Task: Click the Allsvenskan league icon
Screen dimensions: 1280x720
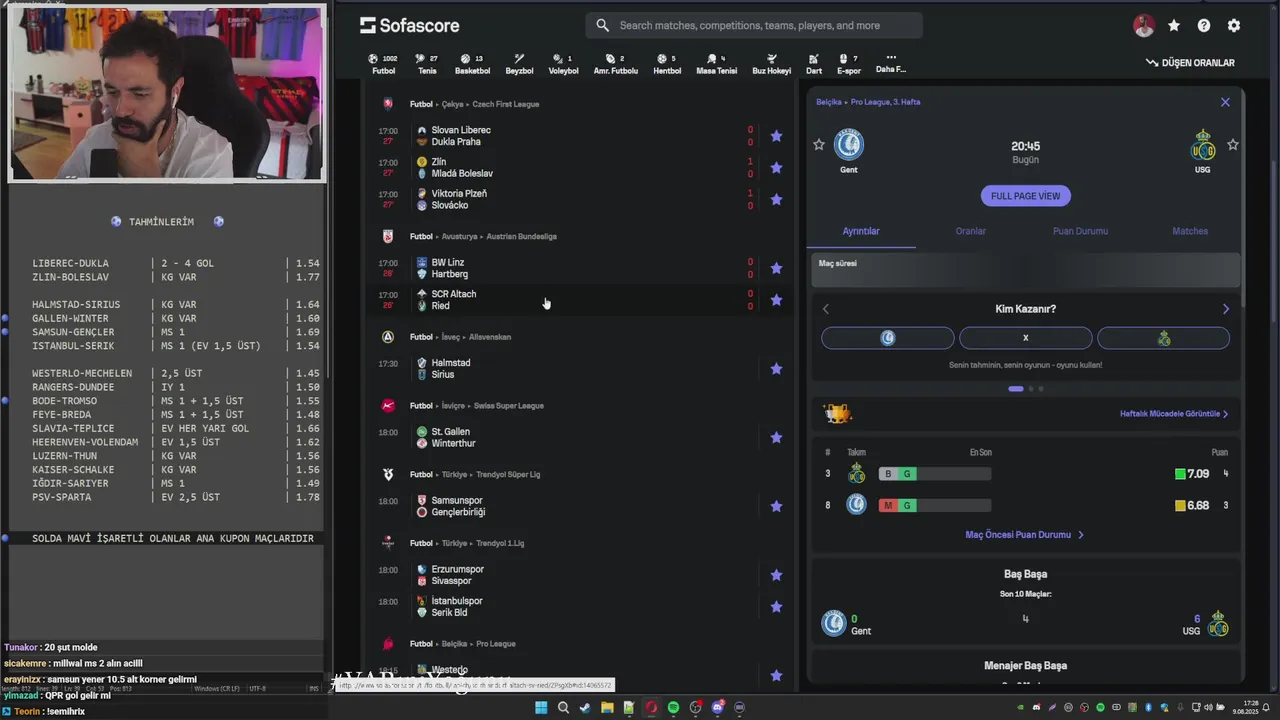Action: [388, 337]
